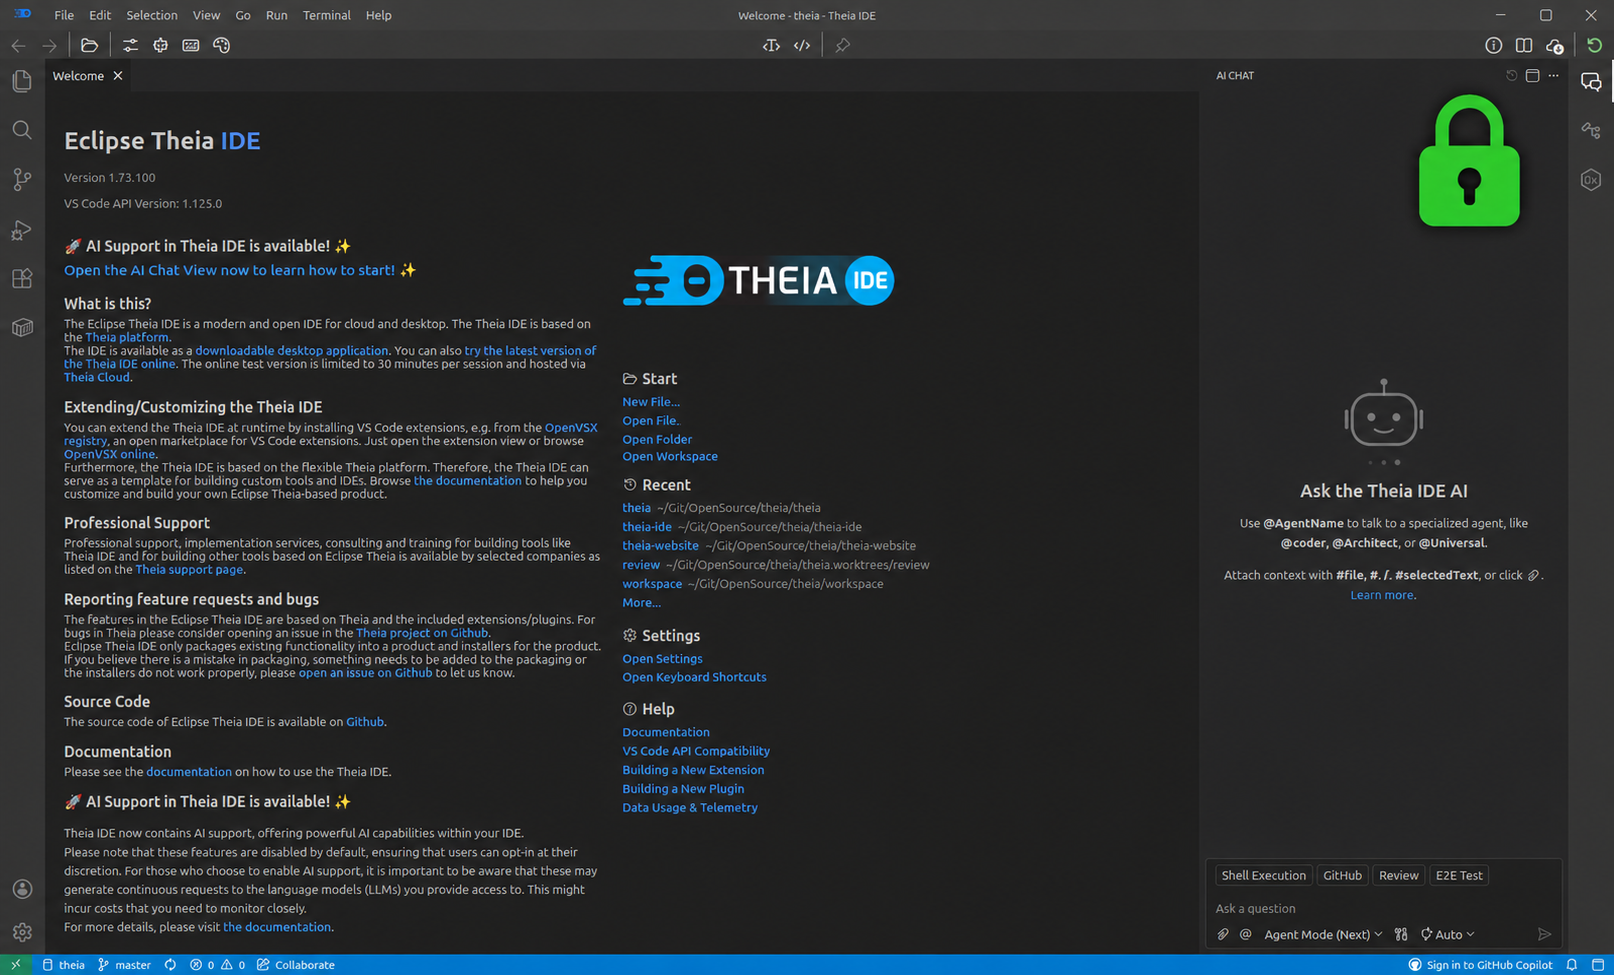This screenshot has height=975, width=1614.
Task: Go forward using the toolbar arrow
Action: pyautogui.click(x=49, y=45)
